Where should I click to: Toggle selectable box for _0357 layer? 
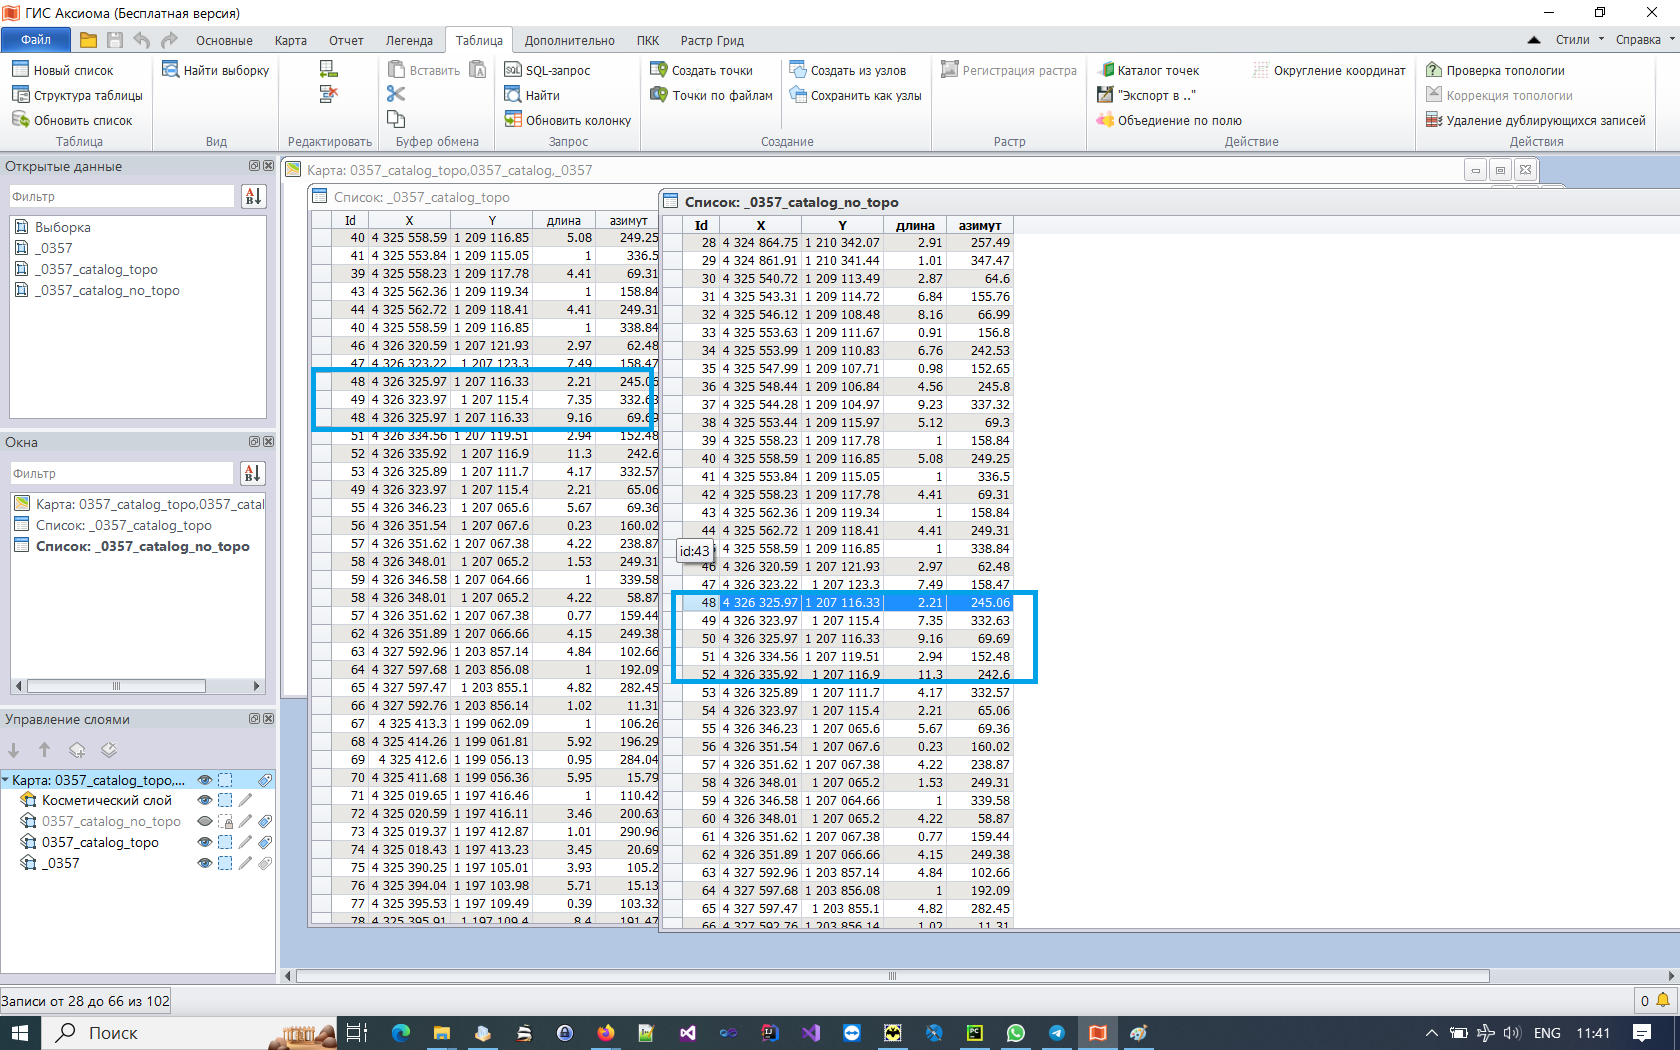225,863
